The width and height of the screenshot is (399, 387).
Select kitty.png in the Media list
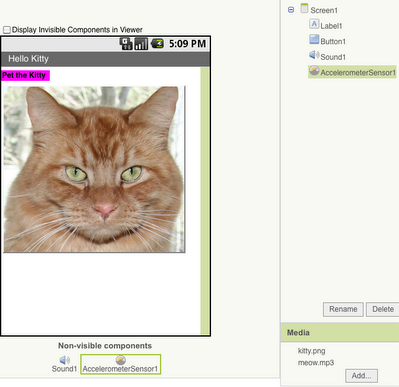[x=311, y=351]
